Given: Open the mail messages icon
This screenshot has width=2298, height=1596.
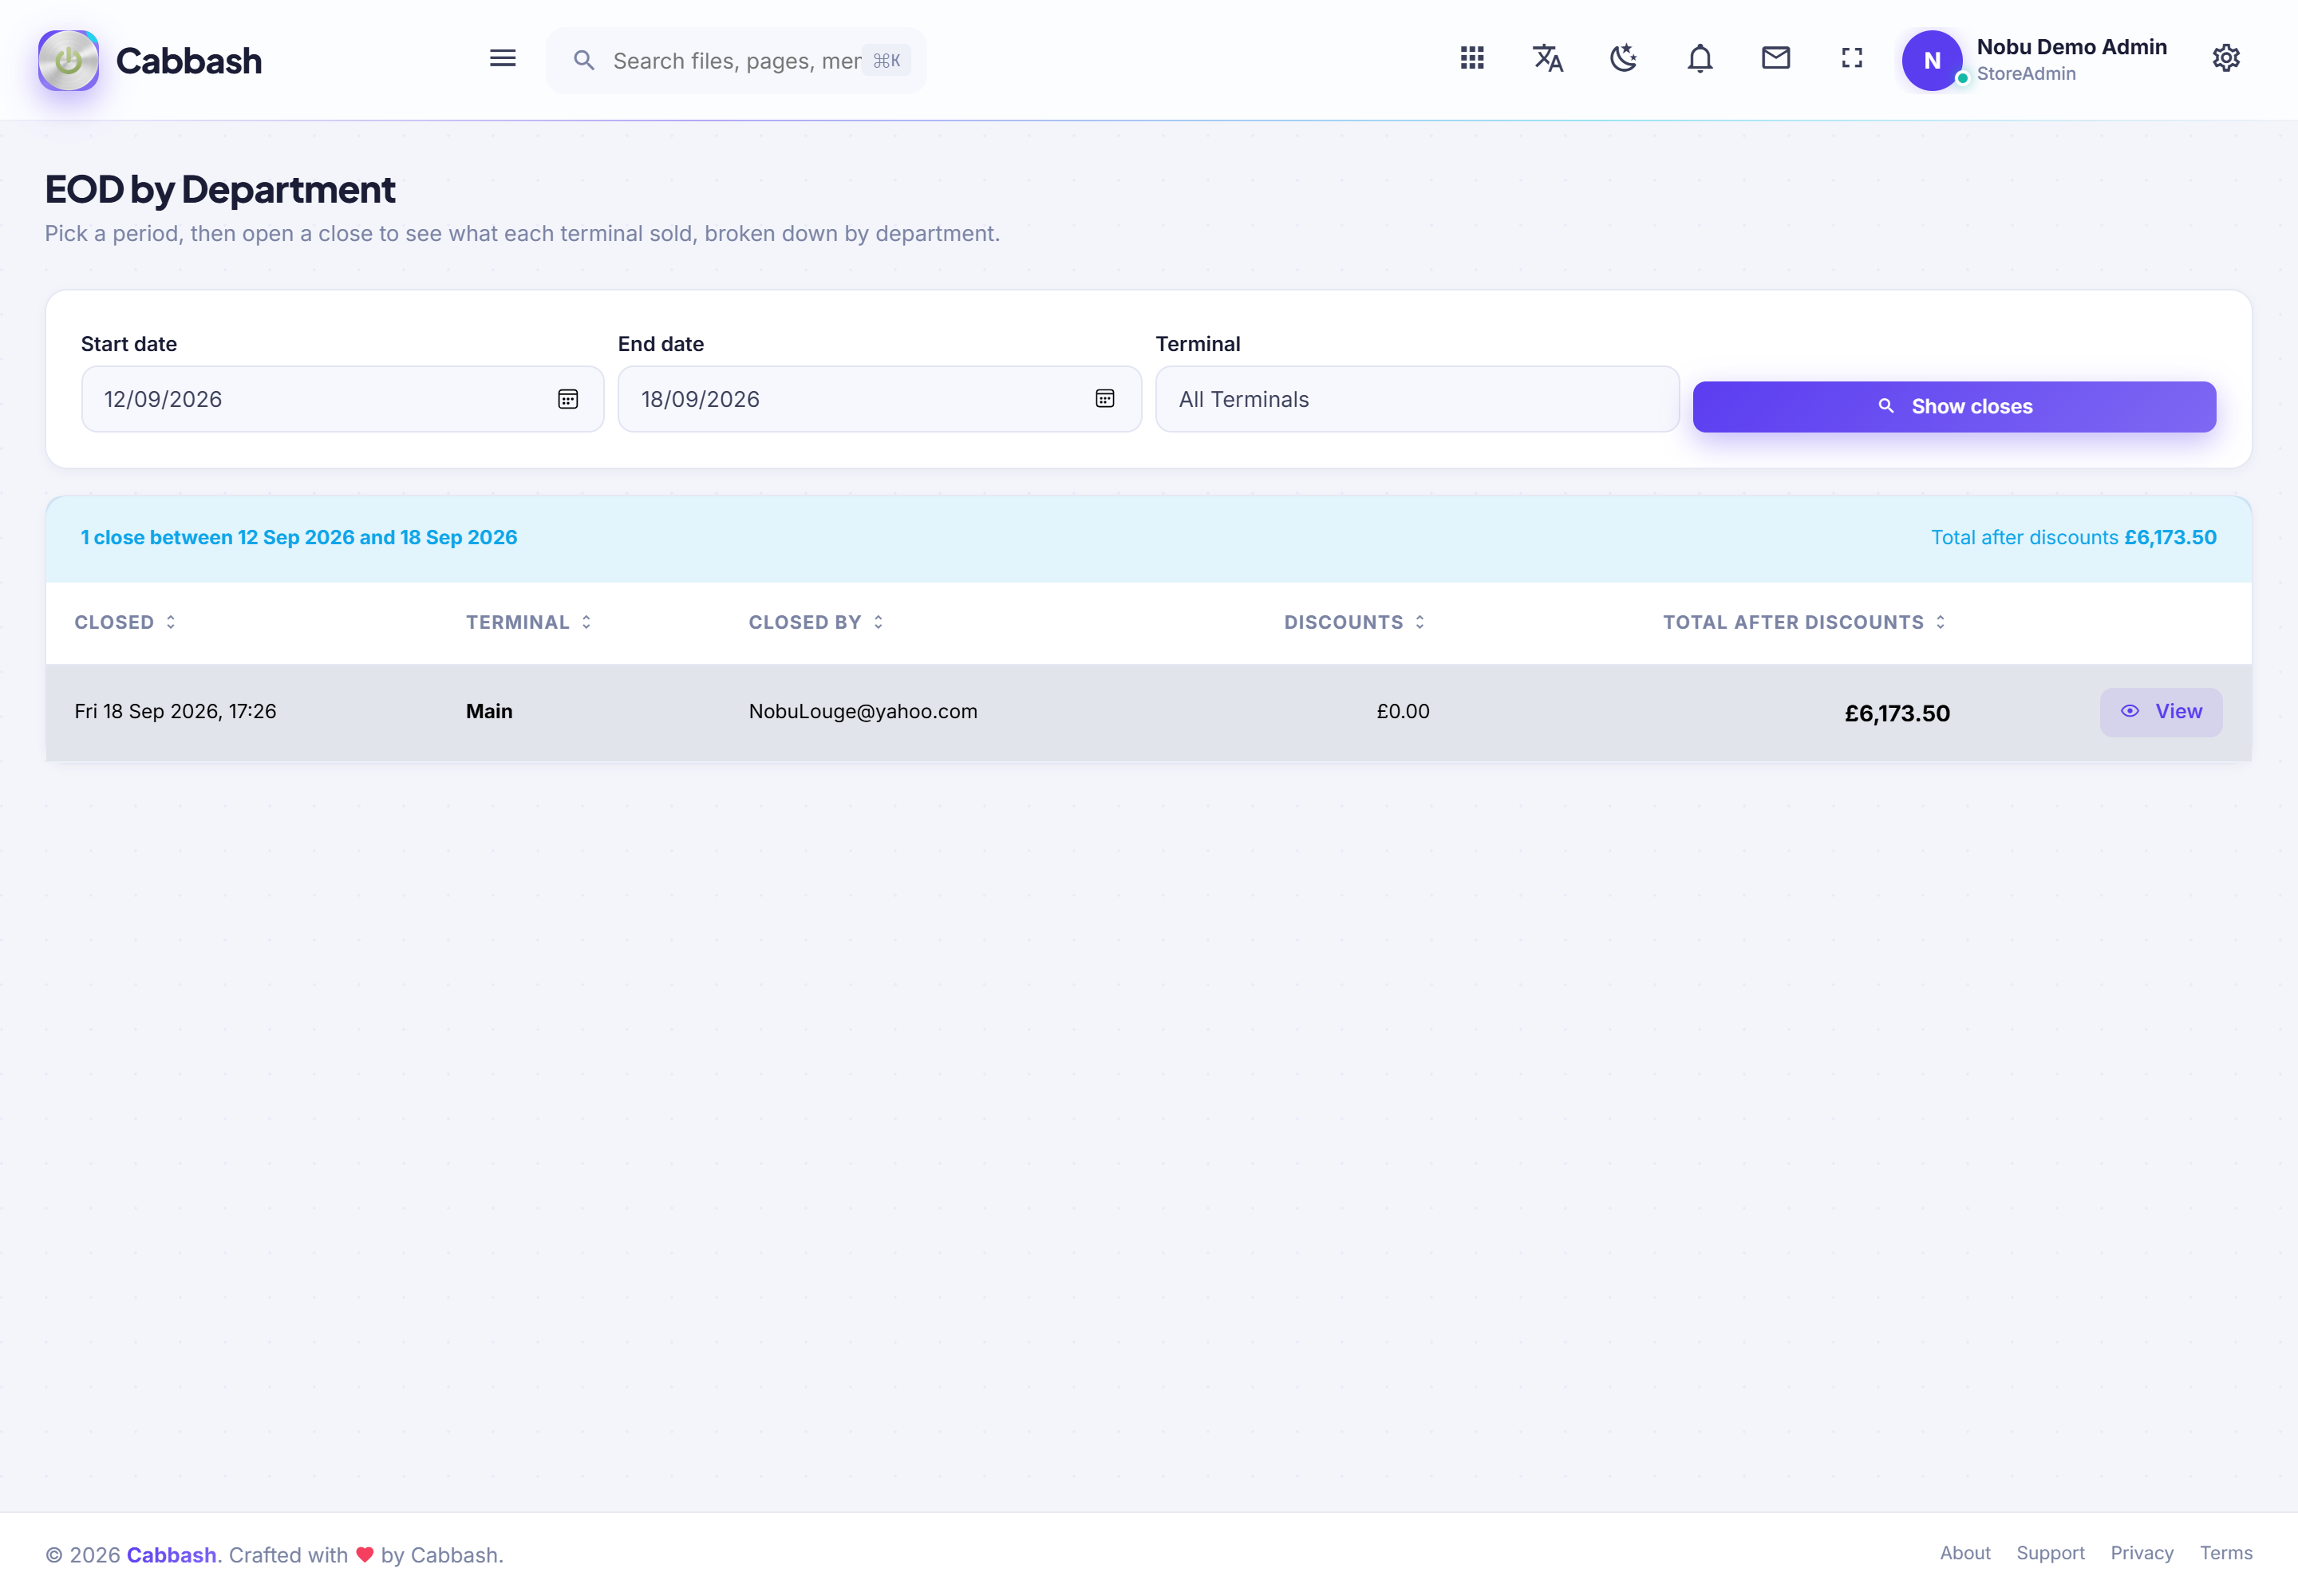Looking at the screenshot, I should pos(1776,58).
